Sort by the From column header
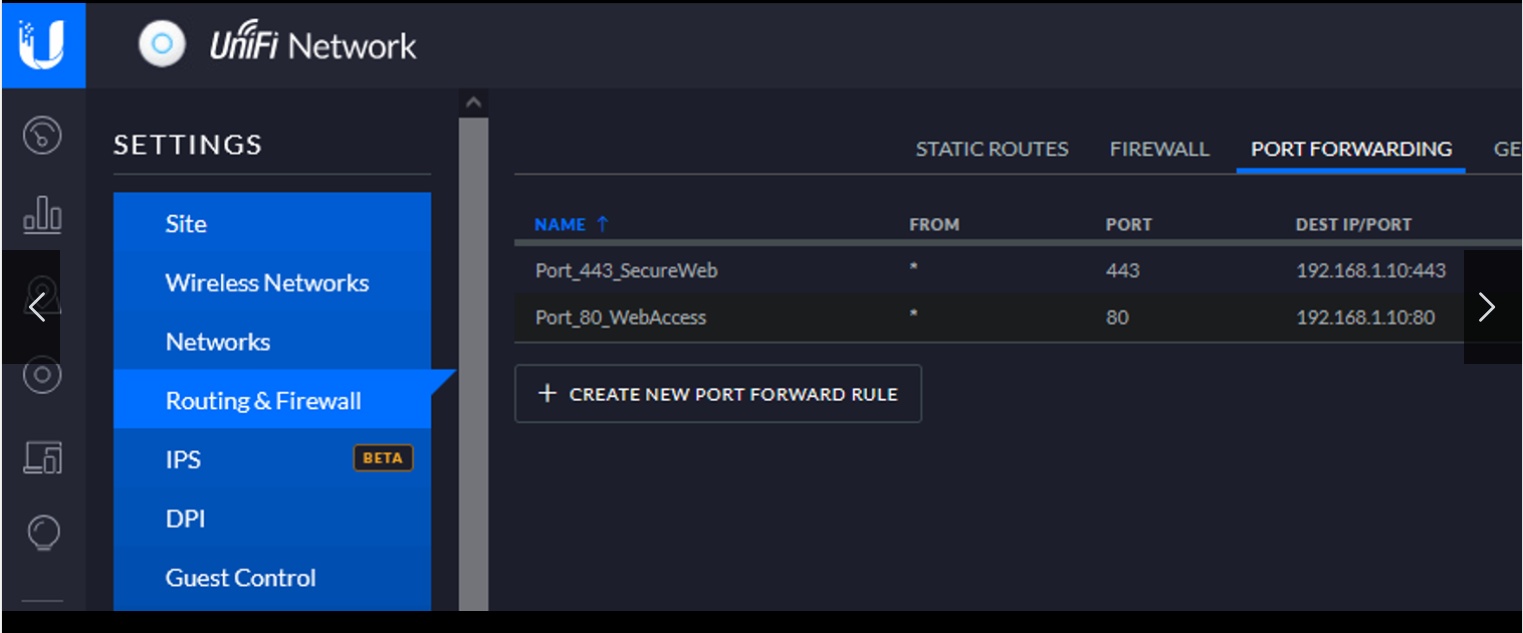The height and width of the screenshot is (633, 1523). 934,225
